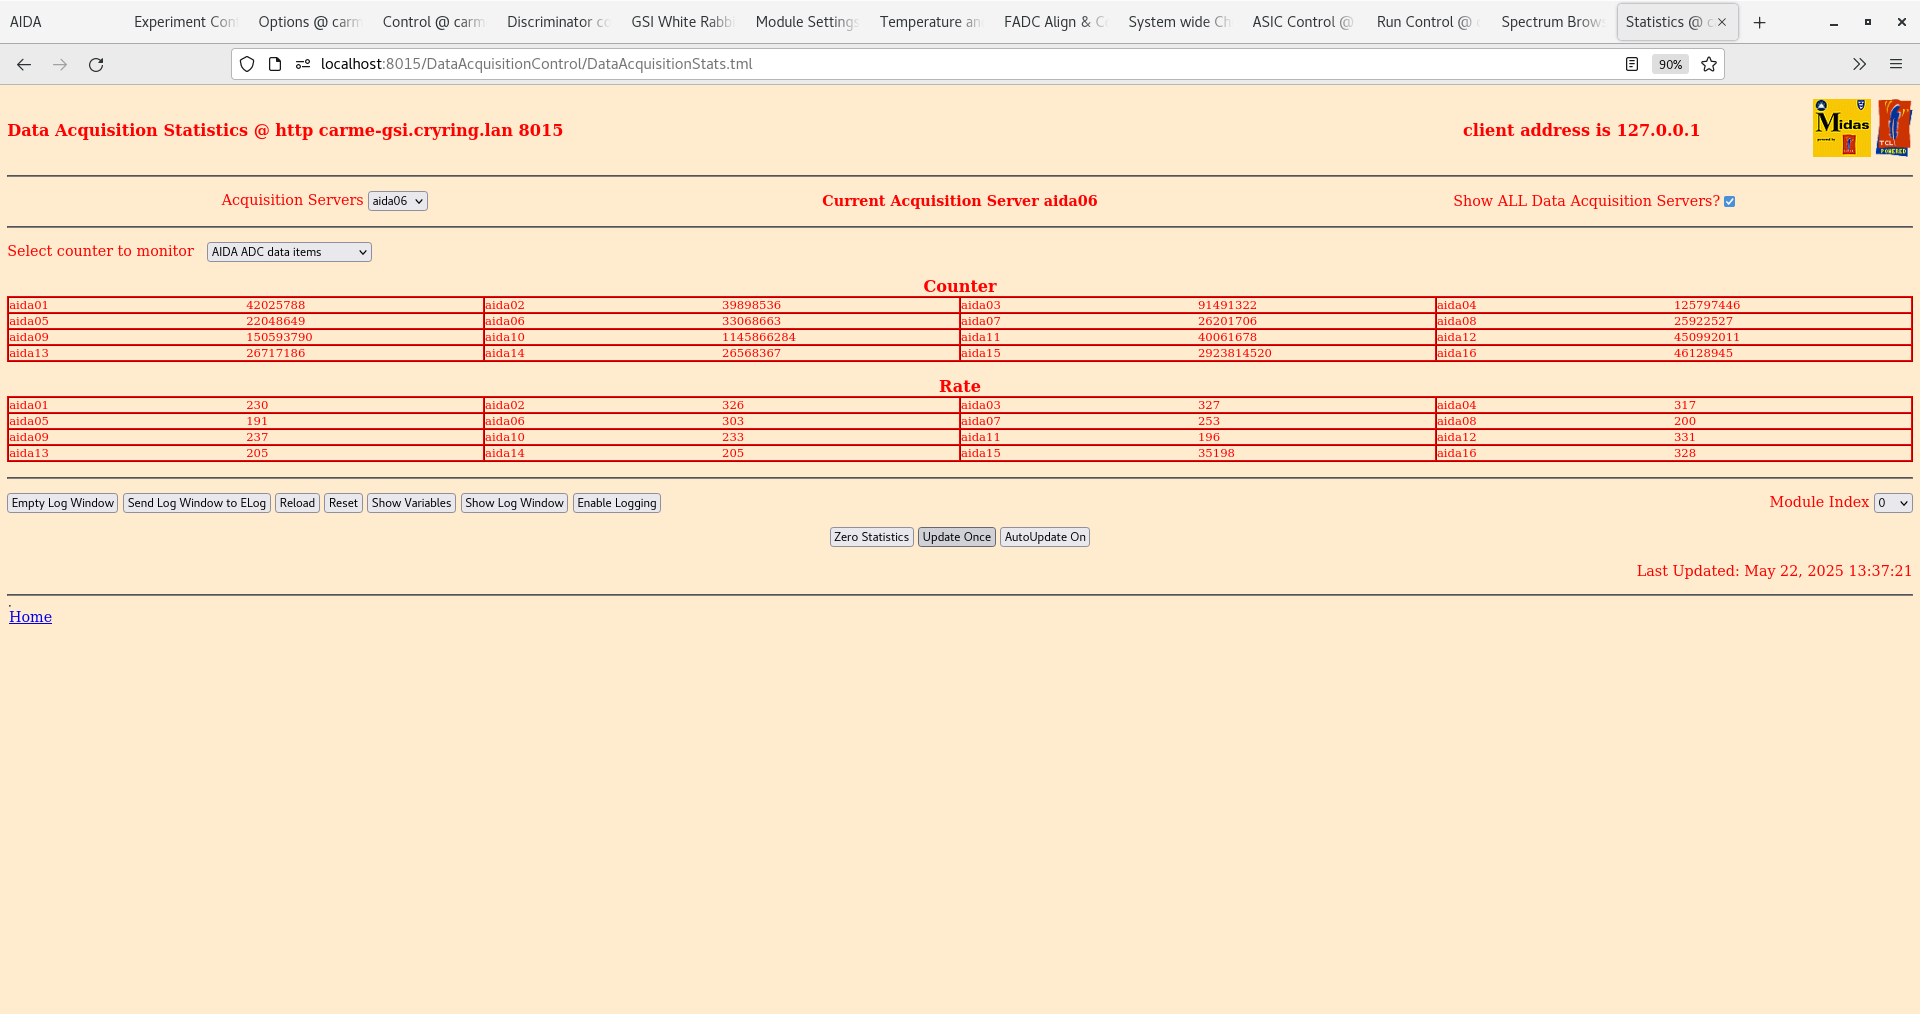
Task: Click the 90% zoom level indicator
Action: click(1670, 64)
